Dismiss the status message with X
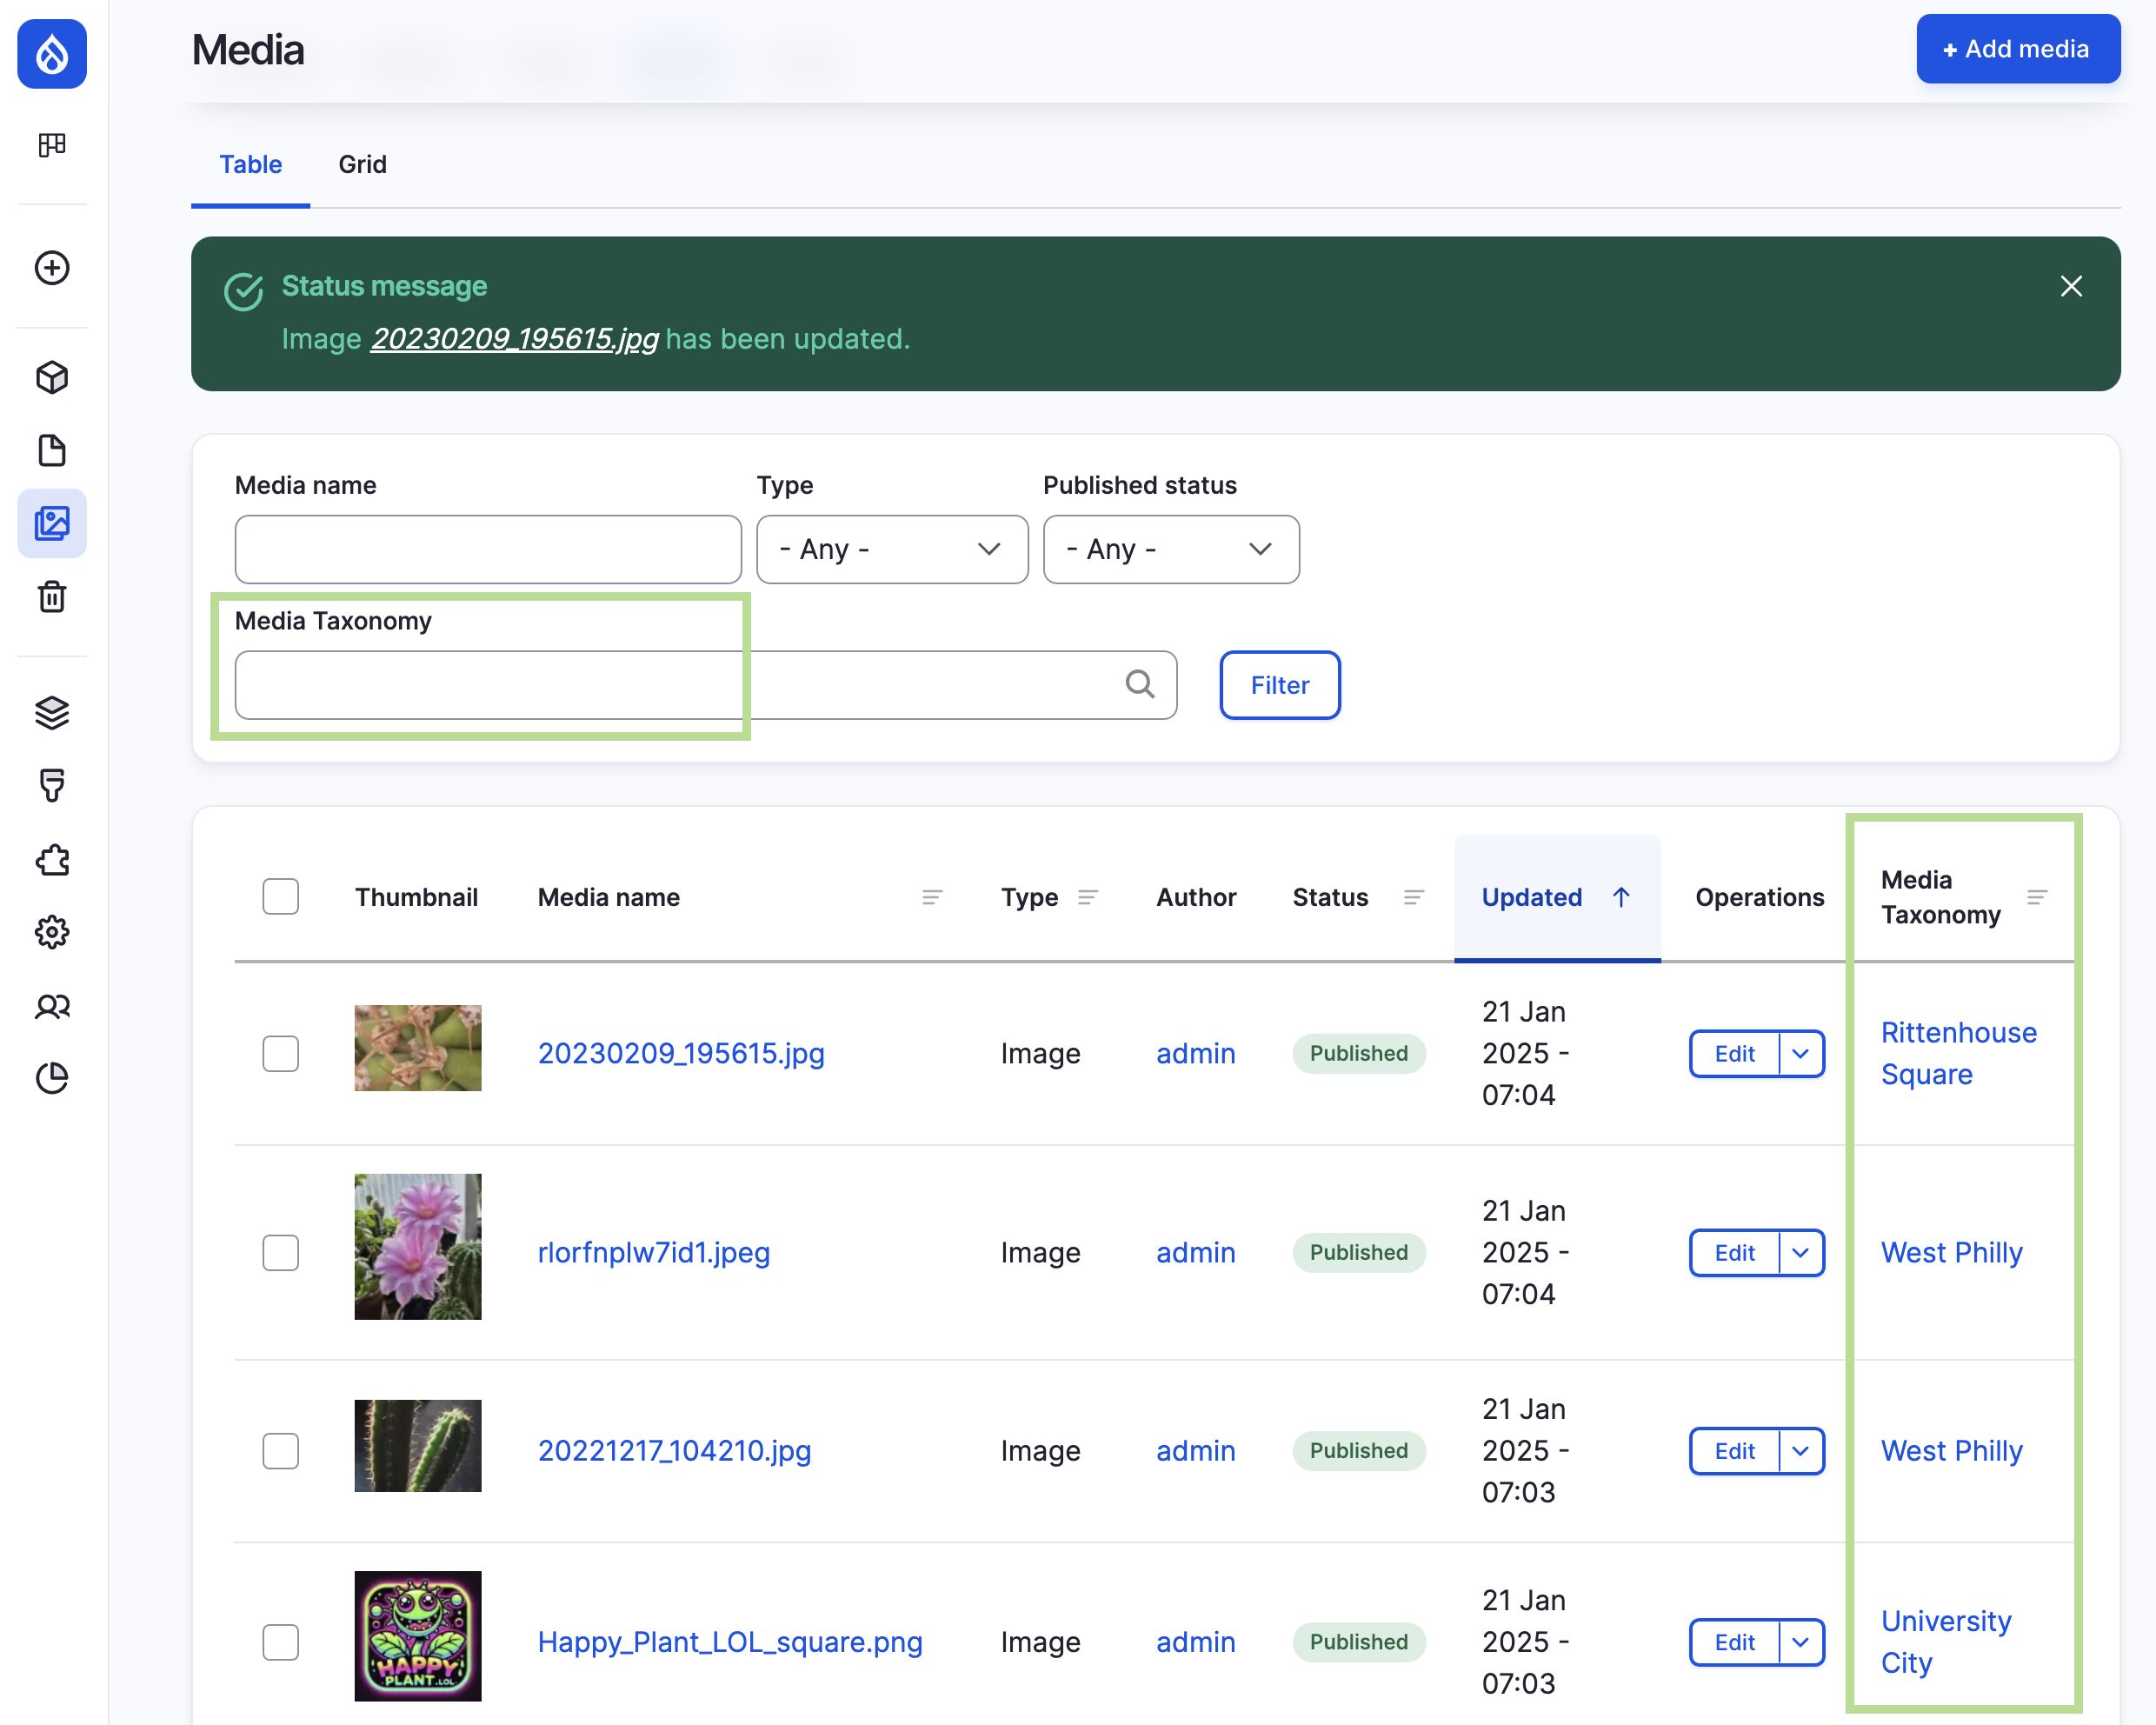 [x=2071, y=286]
